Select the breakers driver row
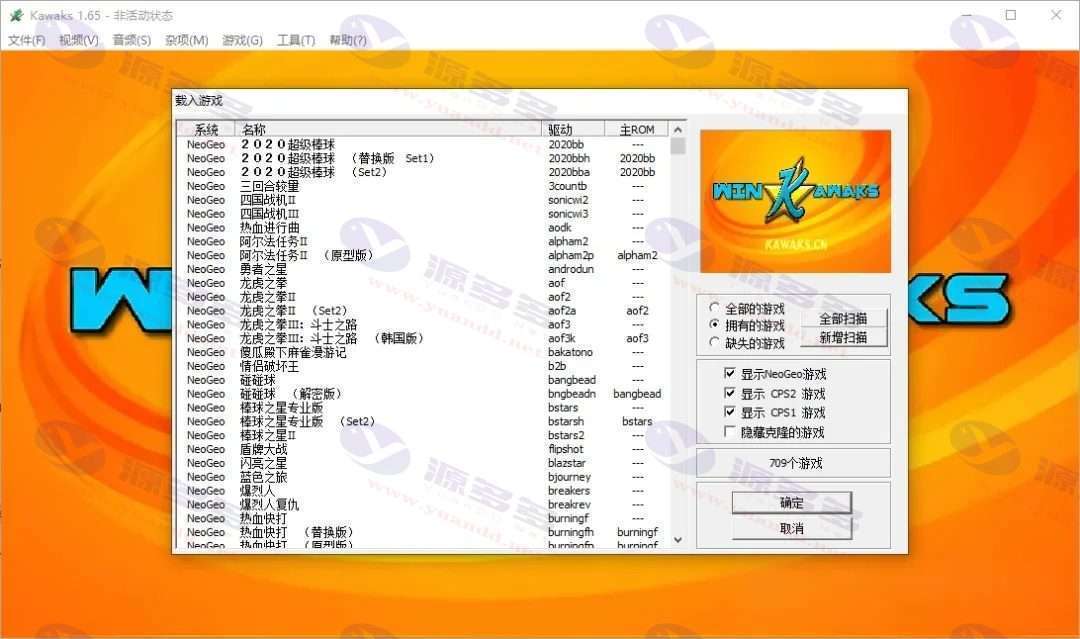The image size is (1080, 639). [x=422, y=490]
